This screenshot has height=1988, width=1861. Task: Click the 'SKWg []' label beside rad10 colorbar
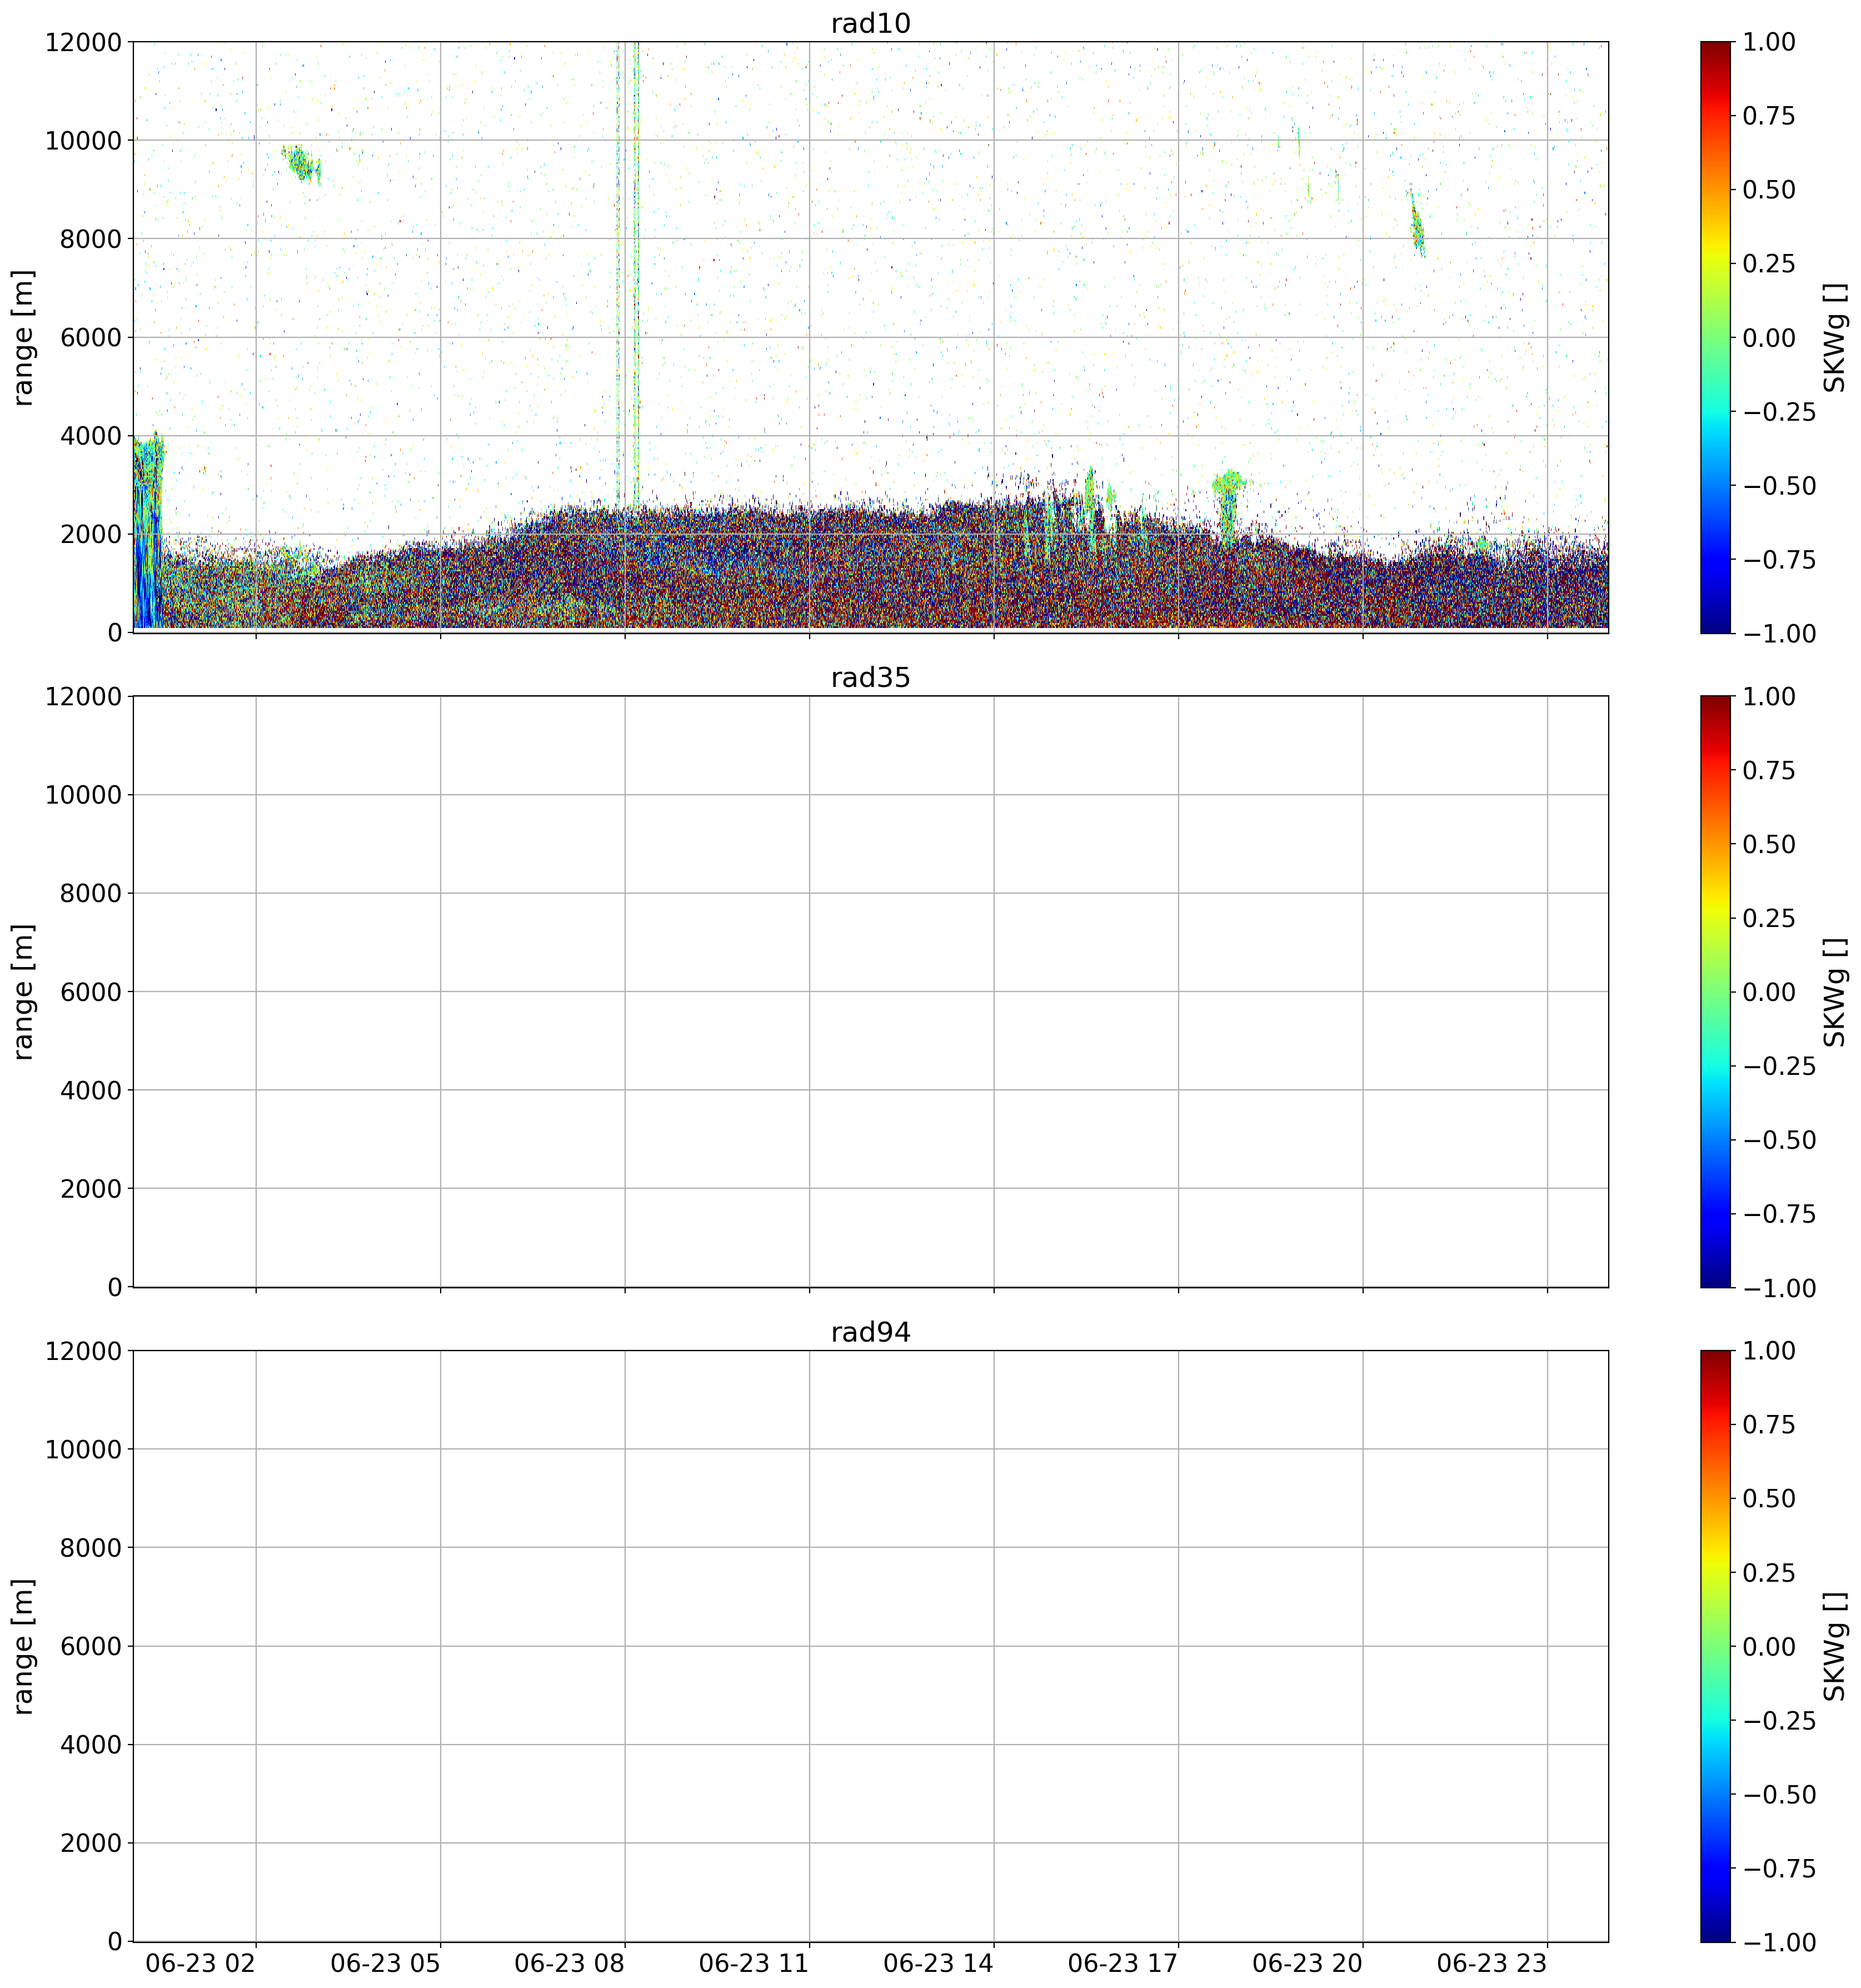1834,337
